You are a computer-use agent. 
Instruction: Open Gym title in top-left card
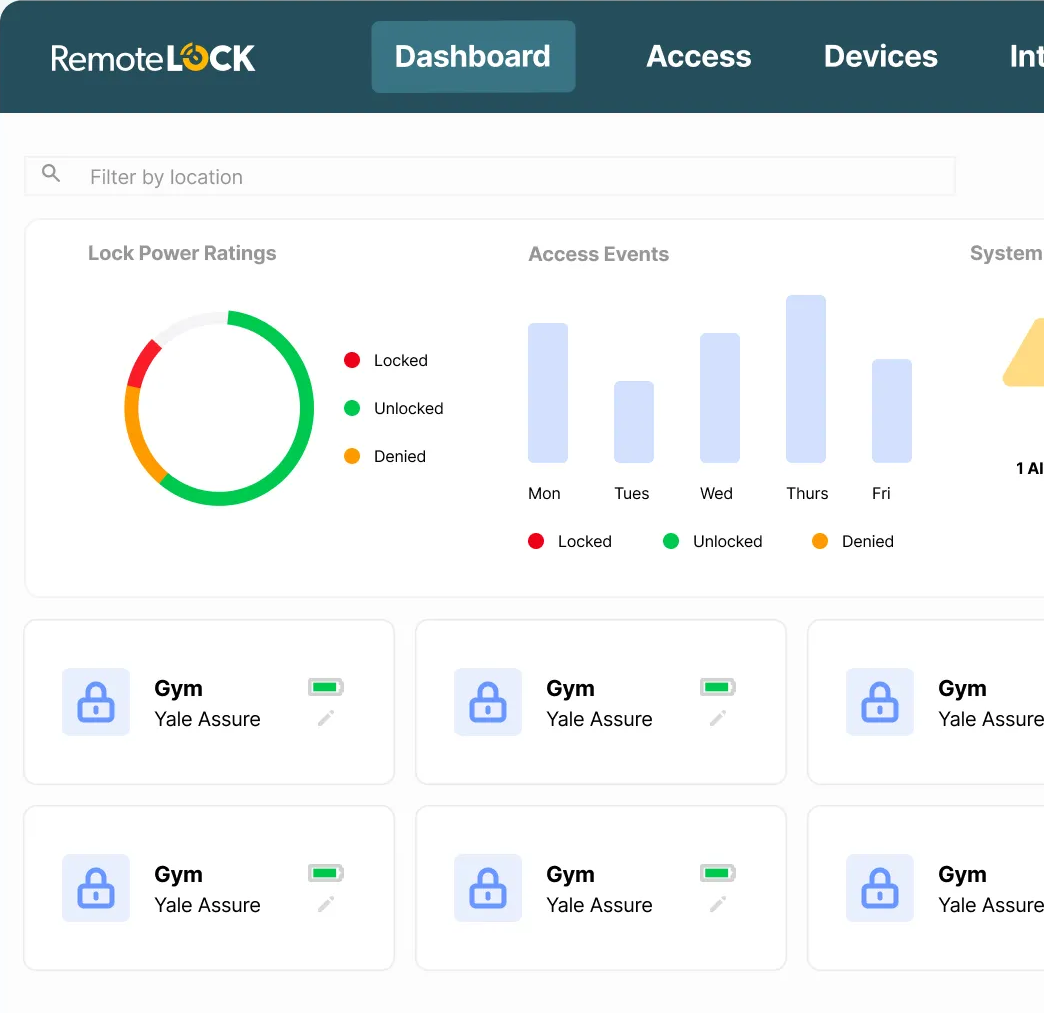click(178, 689)
